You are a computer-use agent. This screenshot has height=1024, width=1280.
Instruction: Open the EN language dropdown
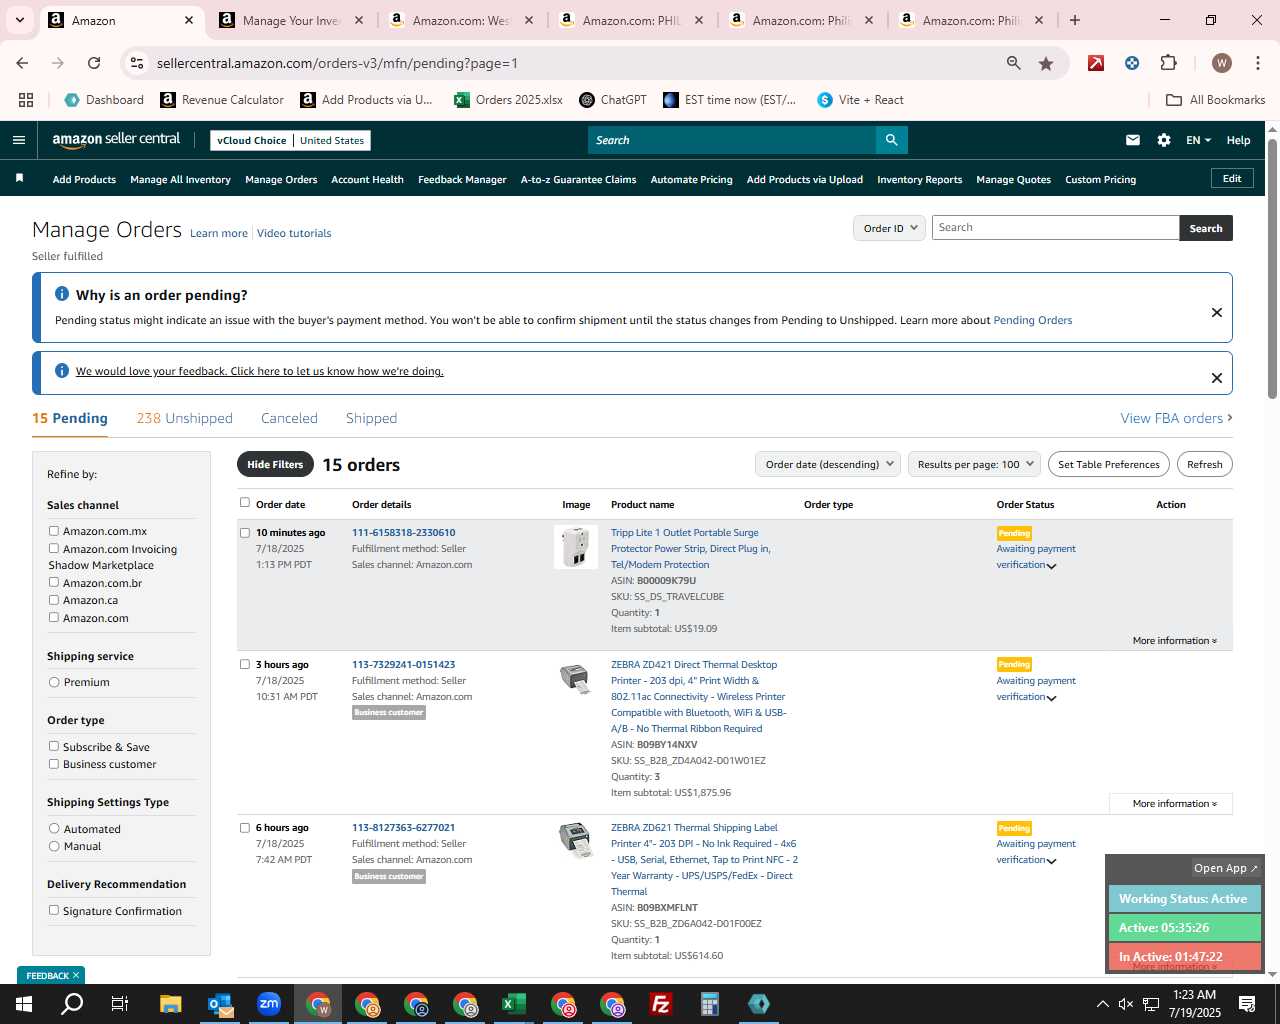pos(1198,140)
